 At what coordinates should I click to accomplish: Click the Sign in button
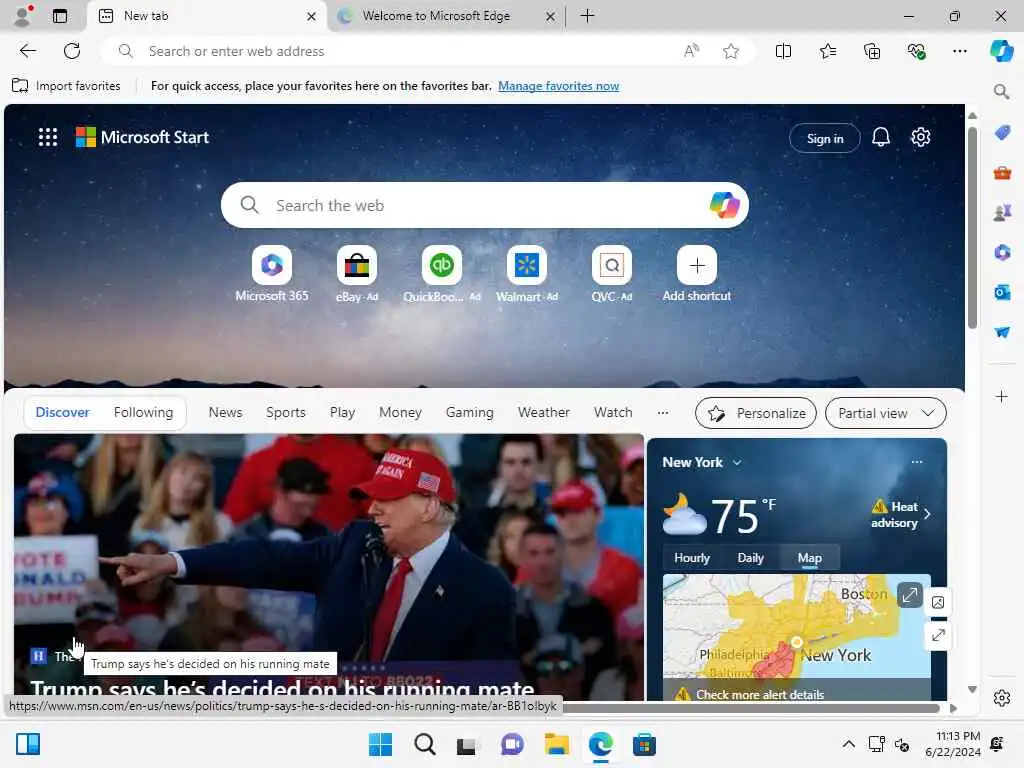(x=825, y=138)
